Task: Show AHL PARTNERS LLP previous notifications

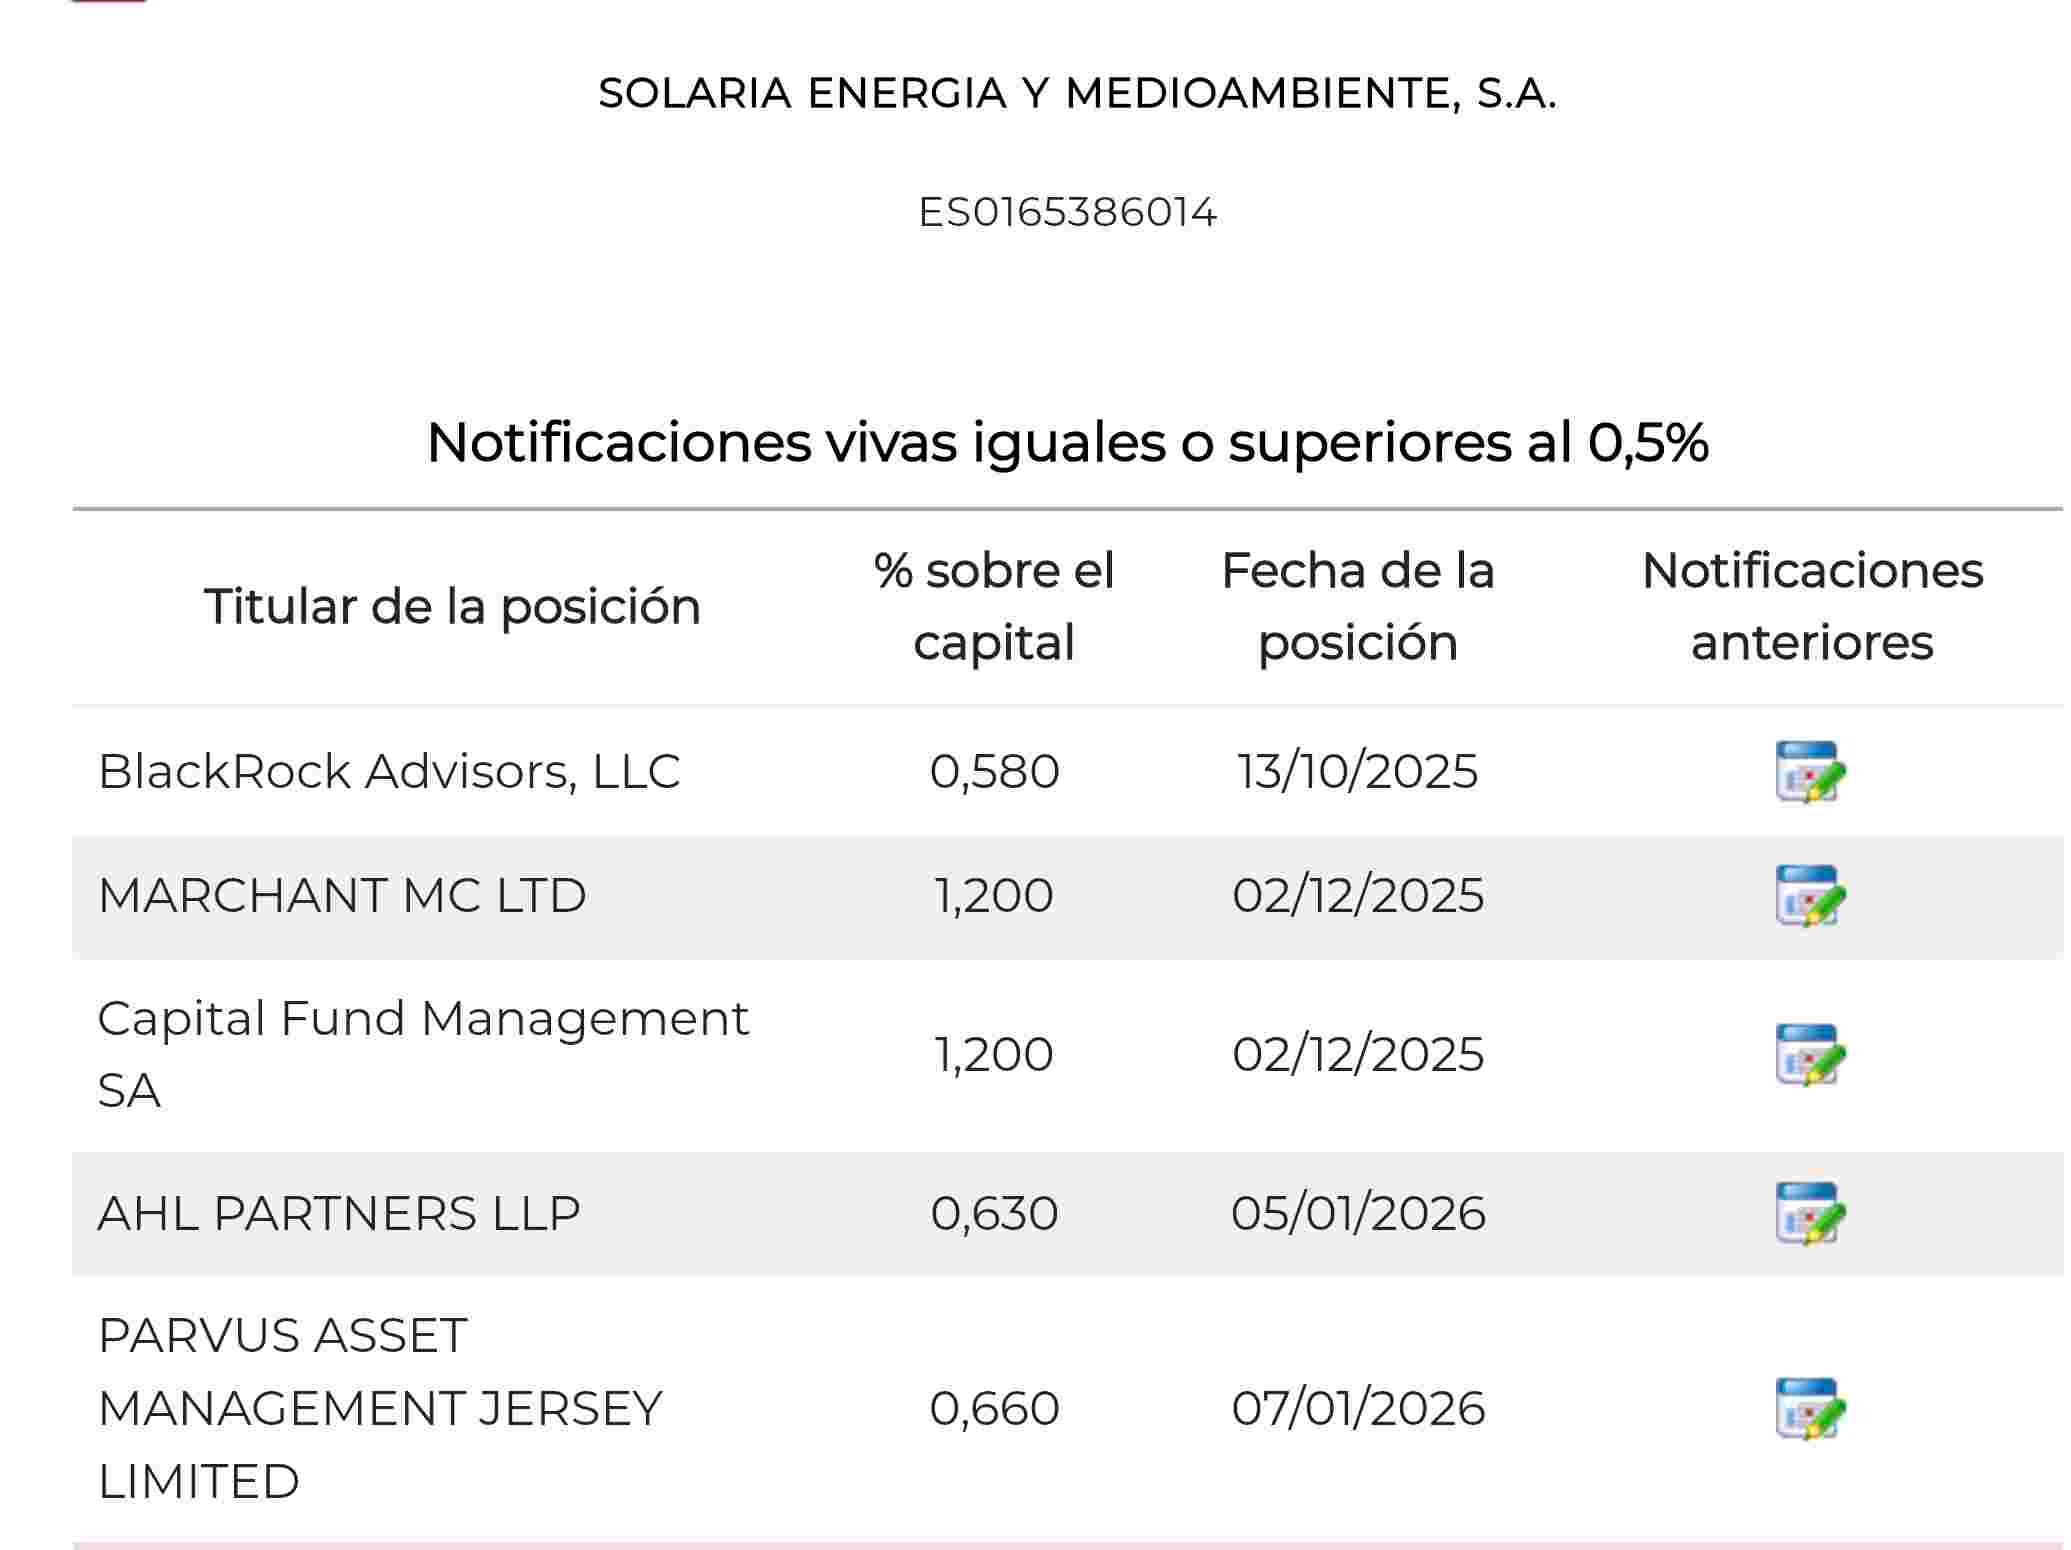Action: (x=1809, y=1213)
